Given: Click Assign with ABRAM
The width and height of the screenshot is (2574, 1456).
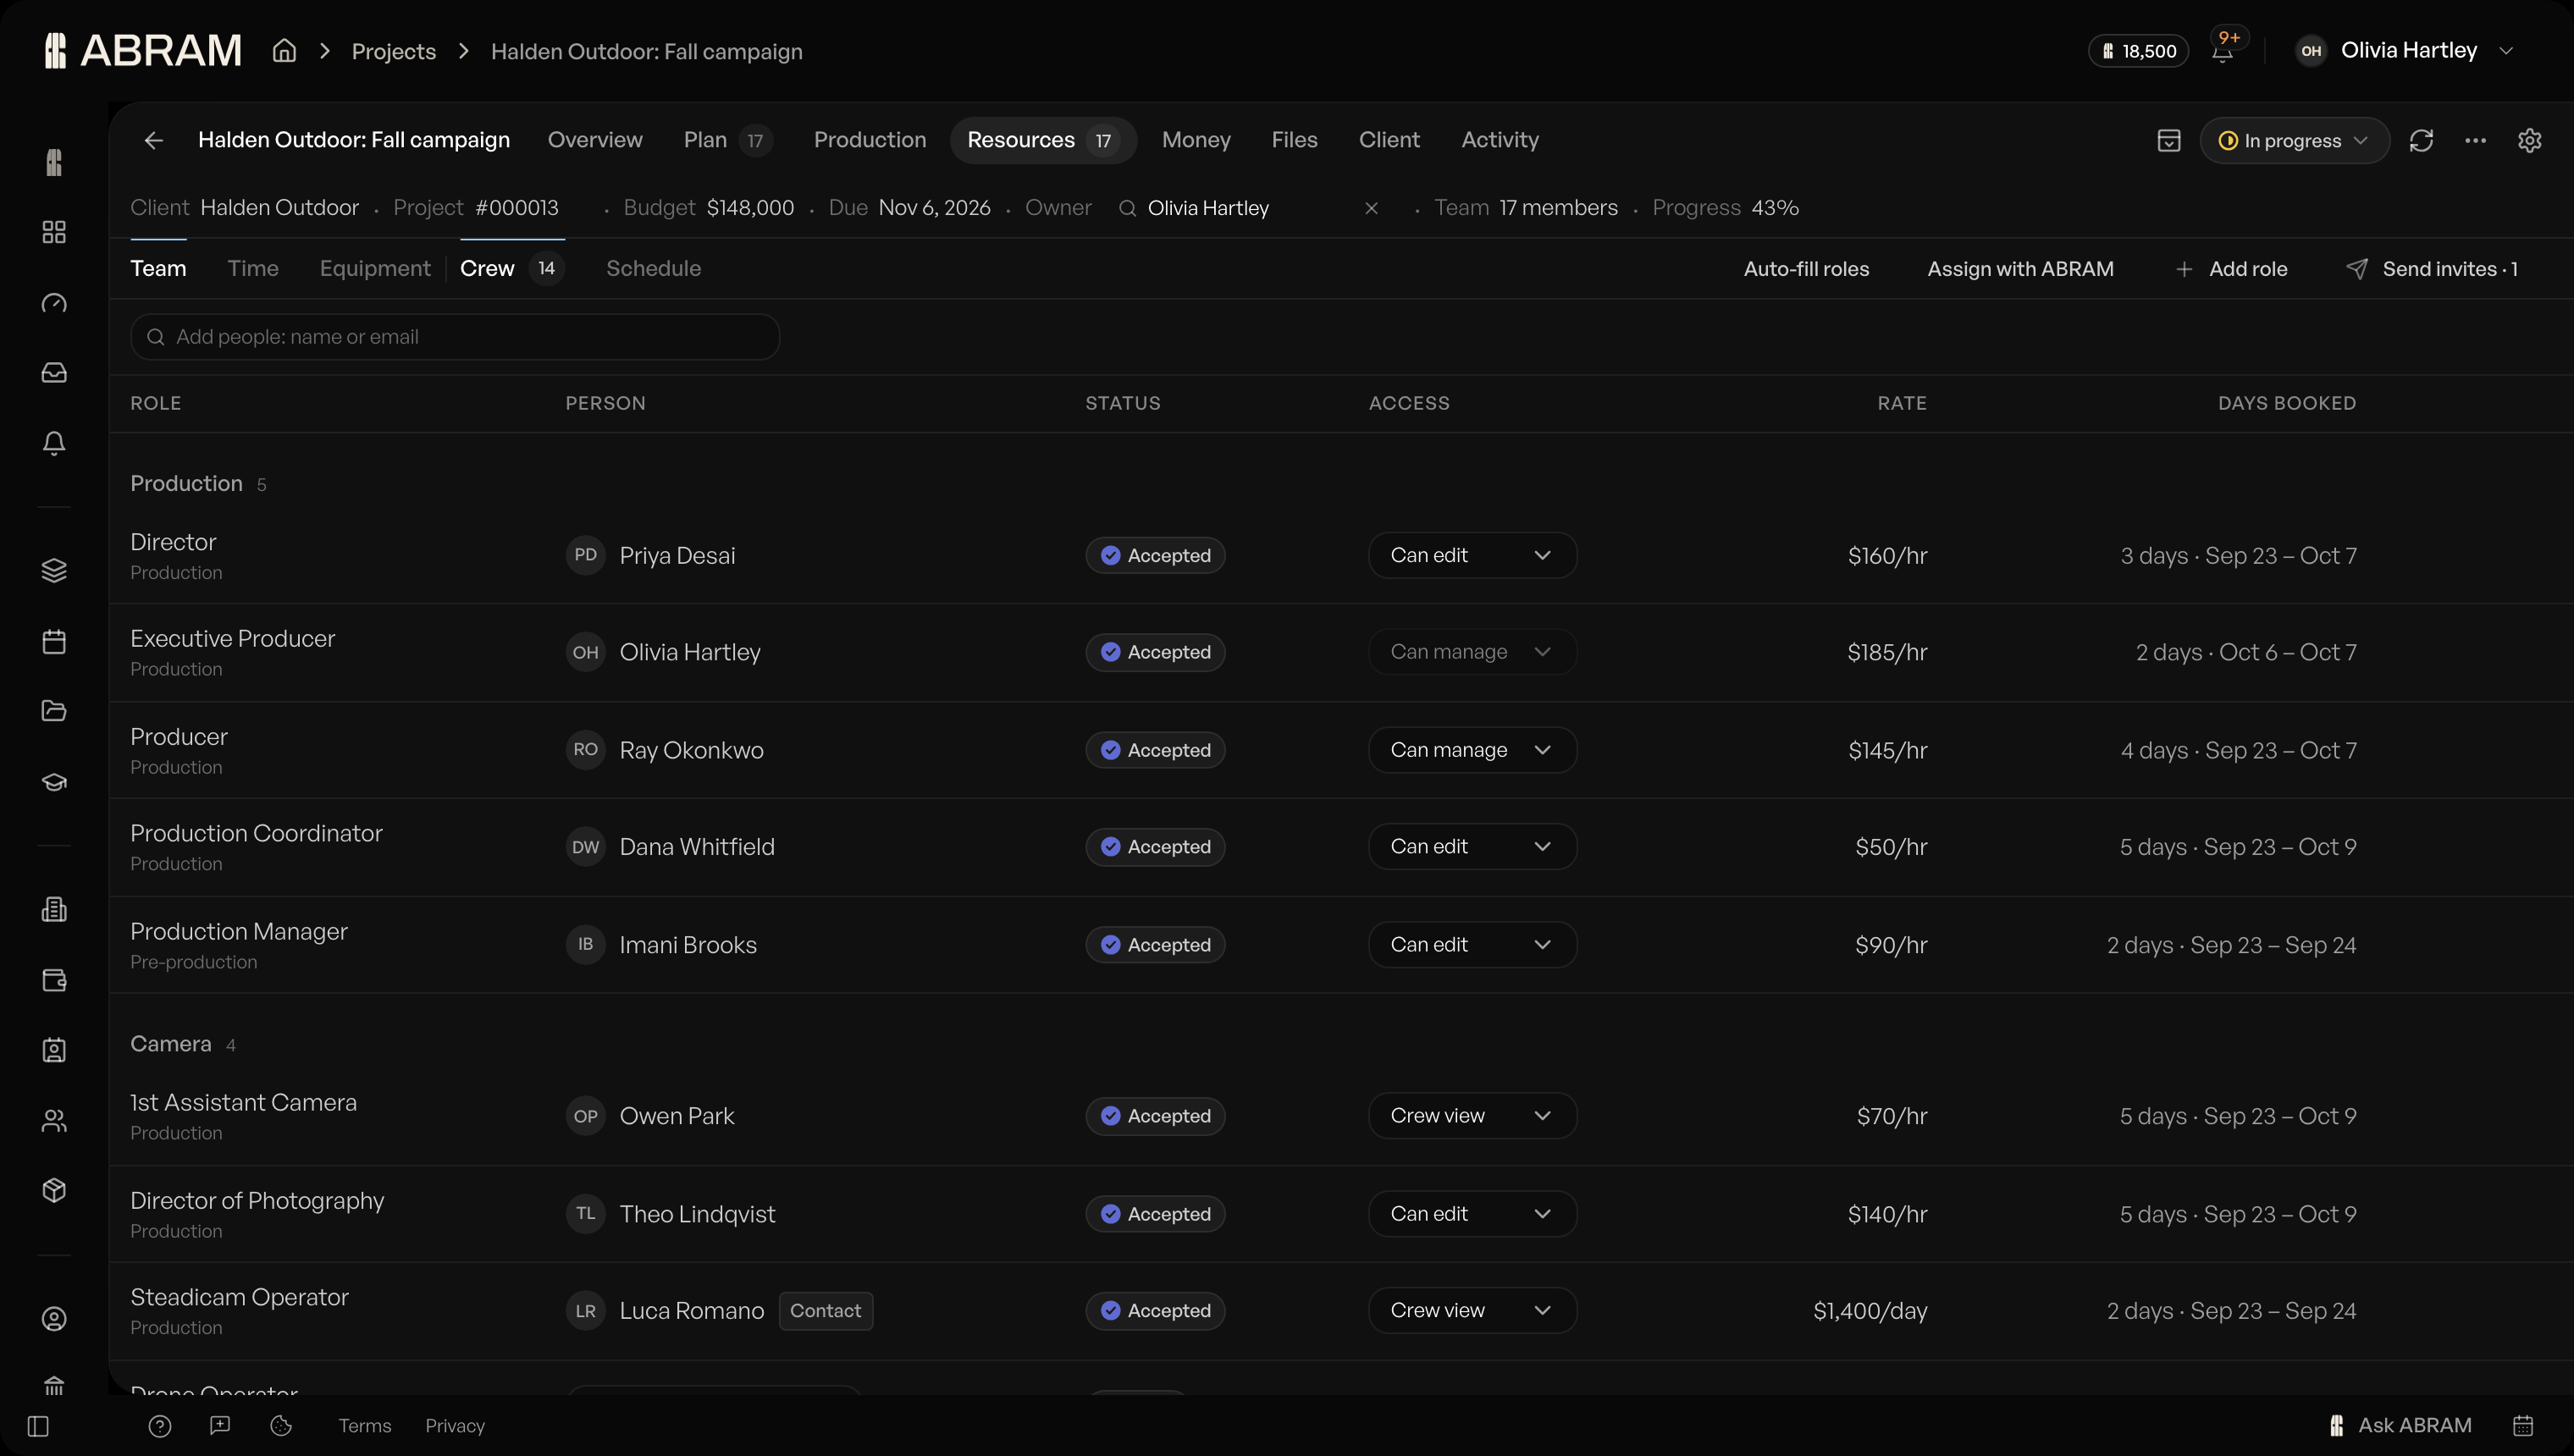Looking at the screenshot, I should click(x=2020, y=269).
